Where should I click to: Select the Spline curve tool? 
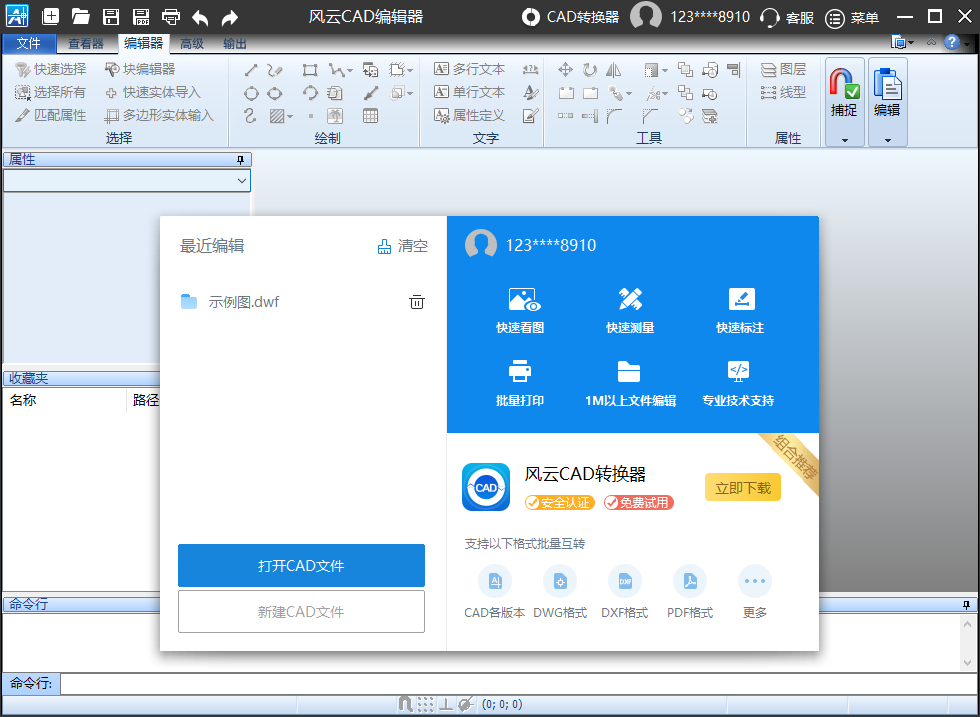tap(251, 116)
